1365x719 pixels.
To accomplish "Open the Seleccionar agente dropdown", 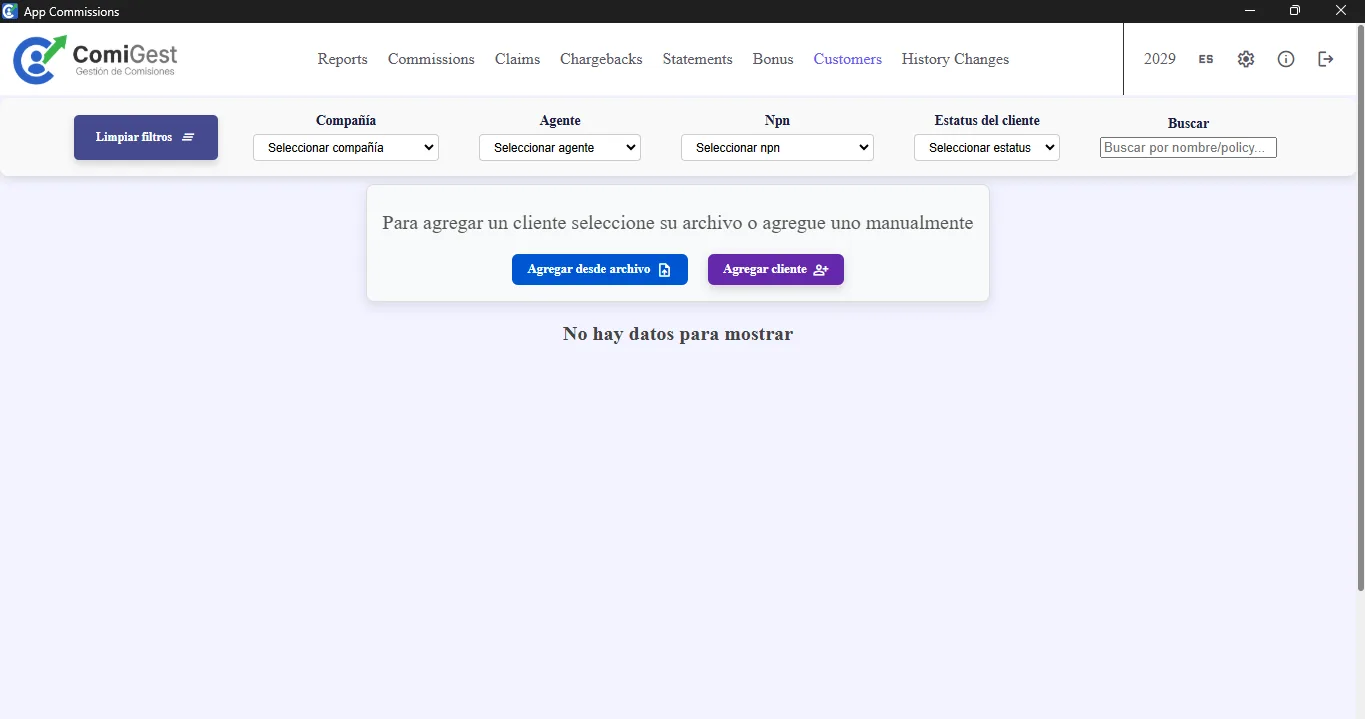I will pos(560,147).
